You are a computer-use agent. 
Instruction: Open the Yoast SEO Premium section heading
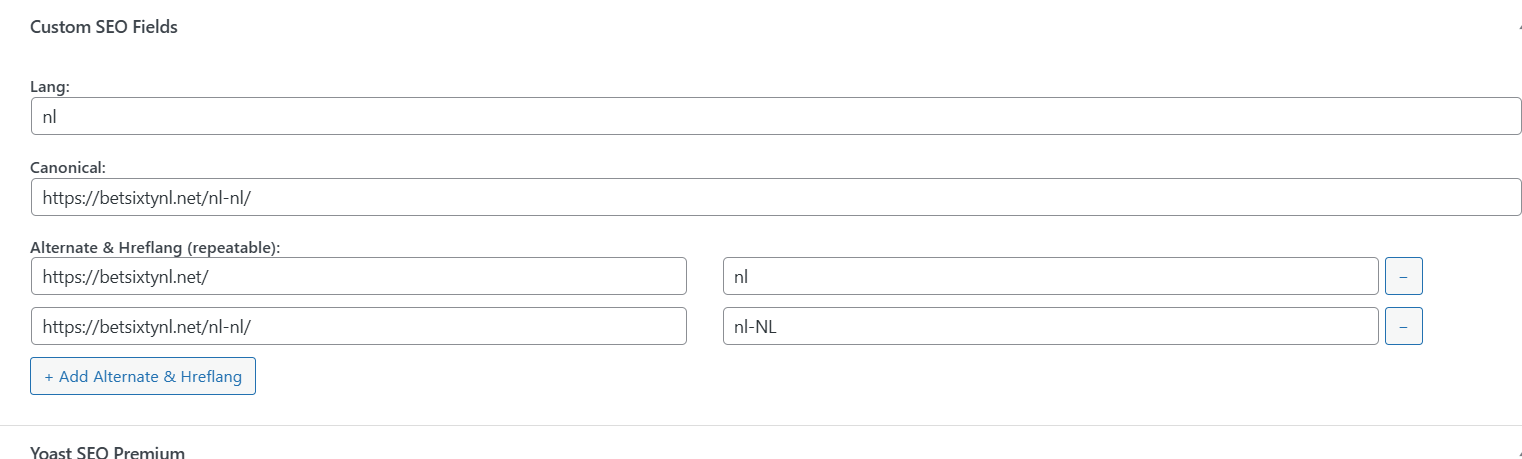pos(108,452)
